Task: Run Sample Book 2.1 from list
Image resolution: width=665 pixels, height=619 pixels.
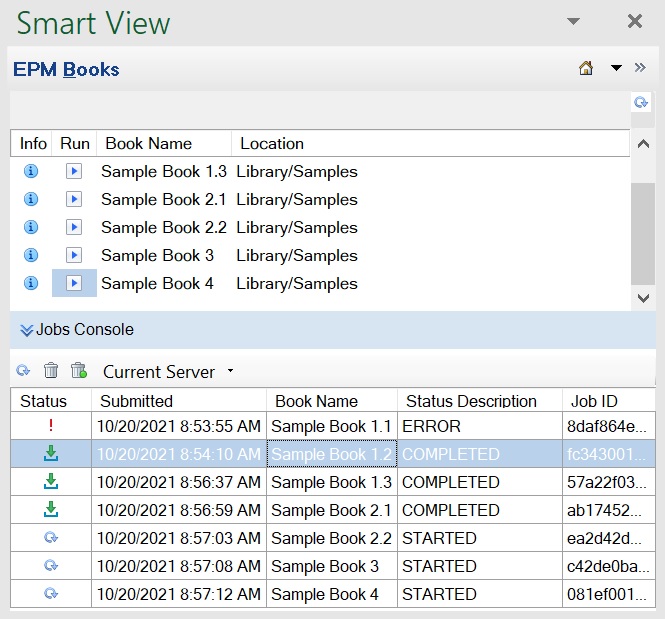Action: 74,200
